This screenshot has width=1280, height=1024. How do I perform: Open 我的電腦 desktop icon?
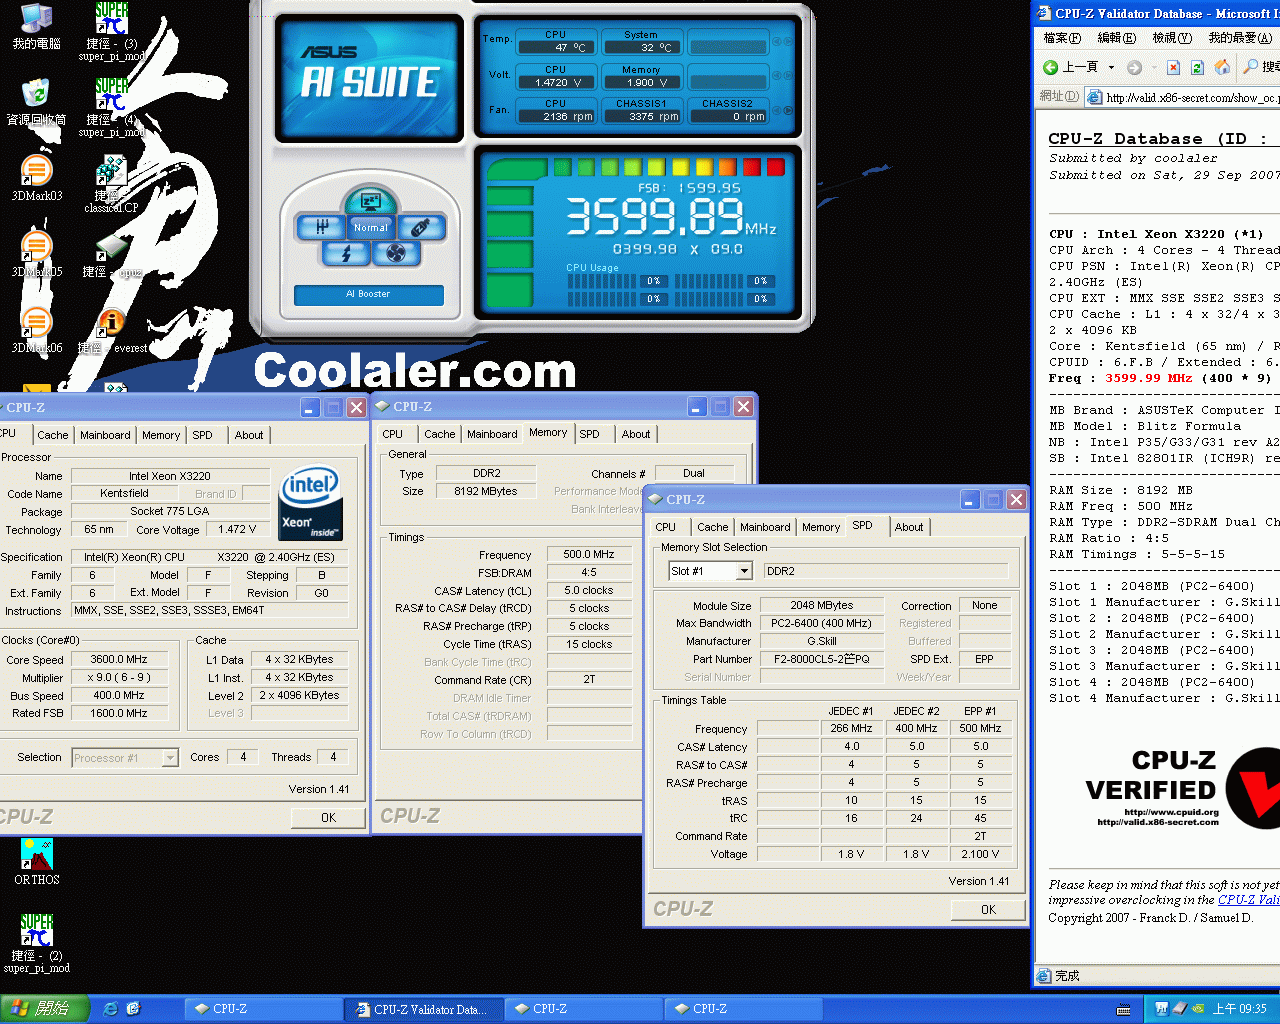[37, 27]
